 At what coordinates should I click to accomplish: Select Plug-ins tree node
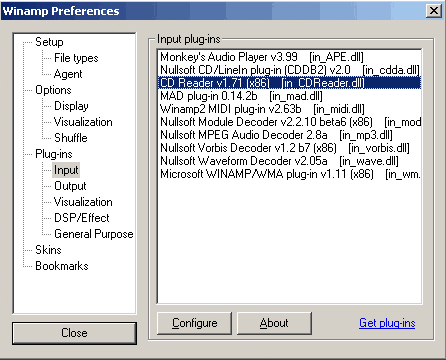tap(54, 154)
